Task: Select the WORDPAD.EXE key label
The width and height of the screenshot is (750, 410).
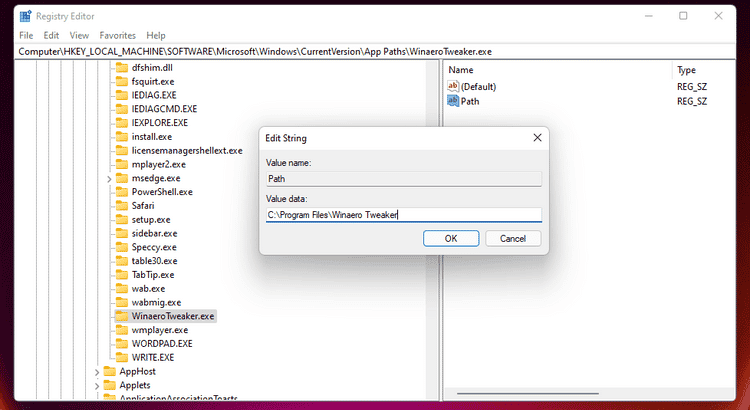Action: pos(162,344)
